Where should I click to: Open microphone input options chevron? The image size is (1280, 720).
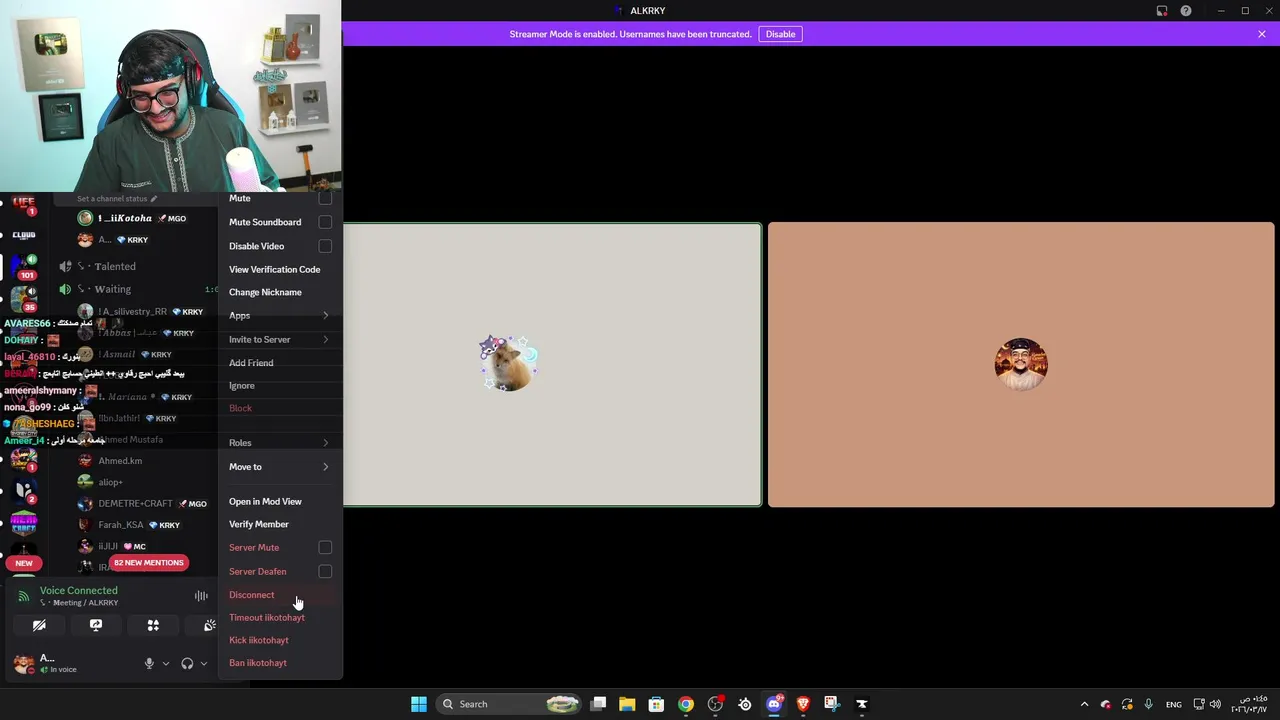(x=166, y=664)
